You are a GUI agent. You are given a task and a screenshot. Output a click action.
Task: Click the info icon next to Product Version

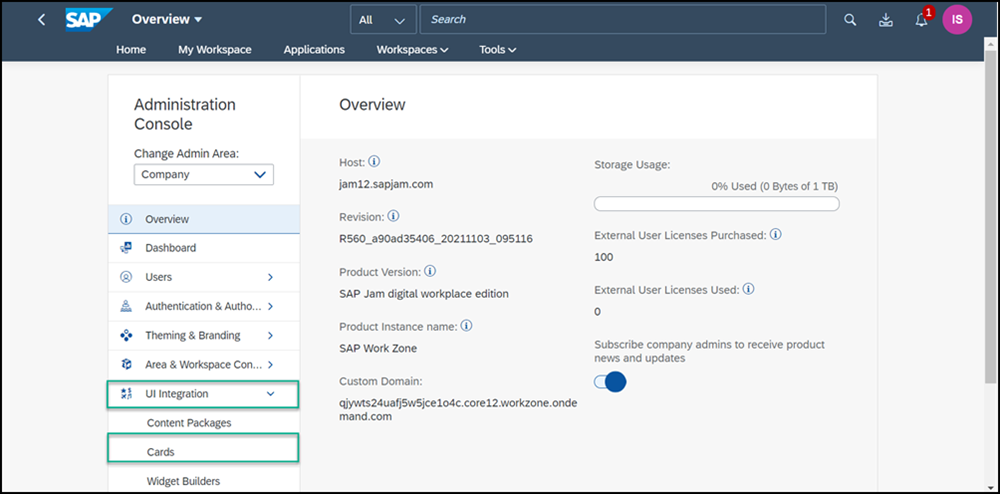pos(430,272)
